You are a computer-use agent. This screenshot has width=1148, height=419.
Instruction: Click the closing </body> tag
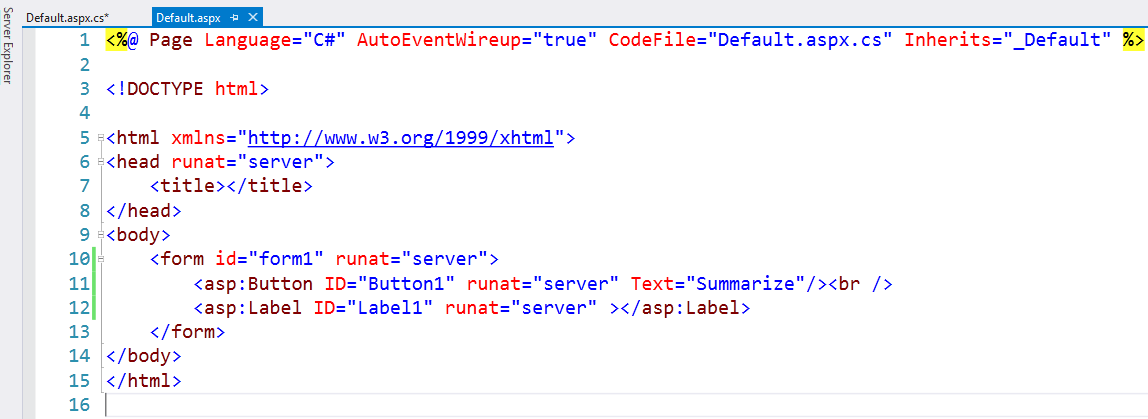[144, 357]
